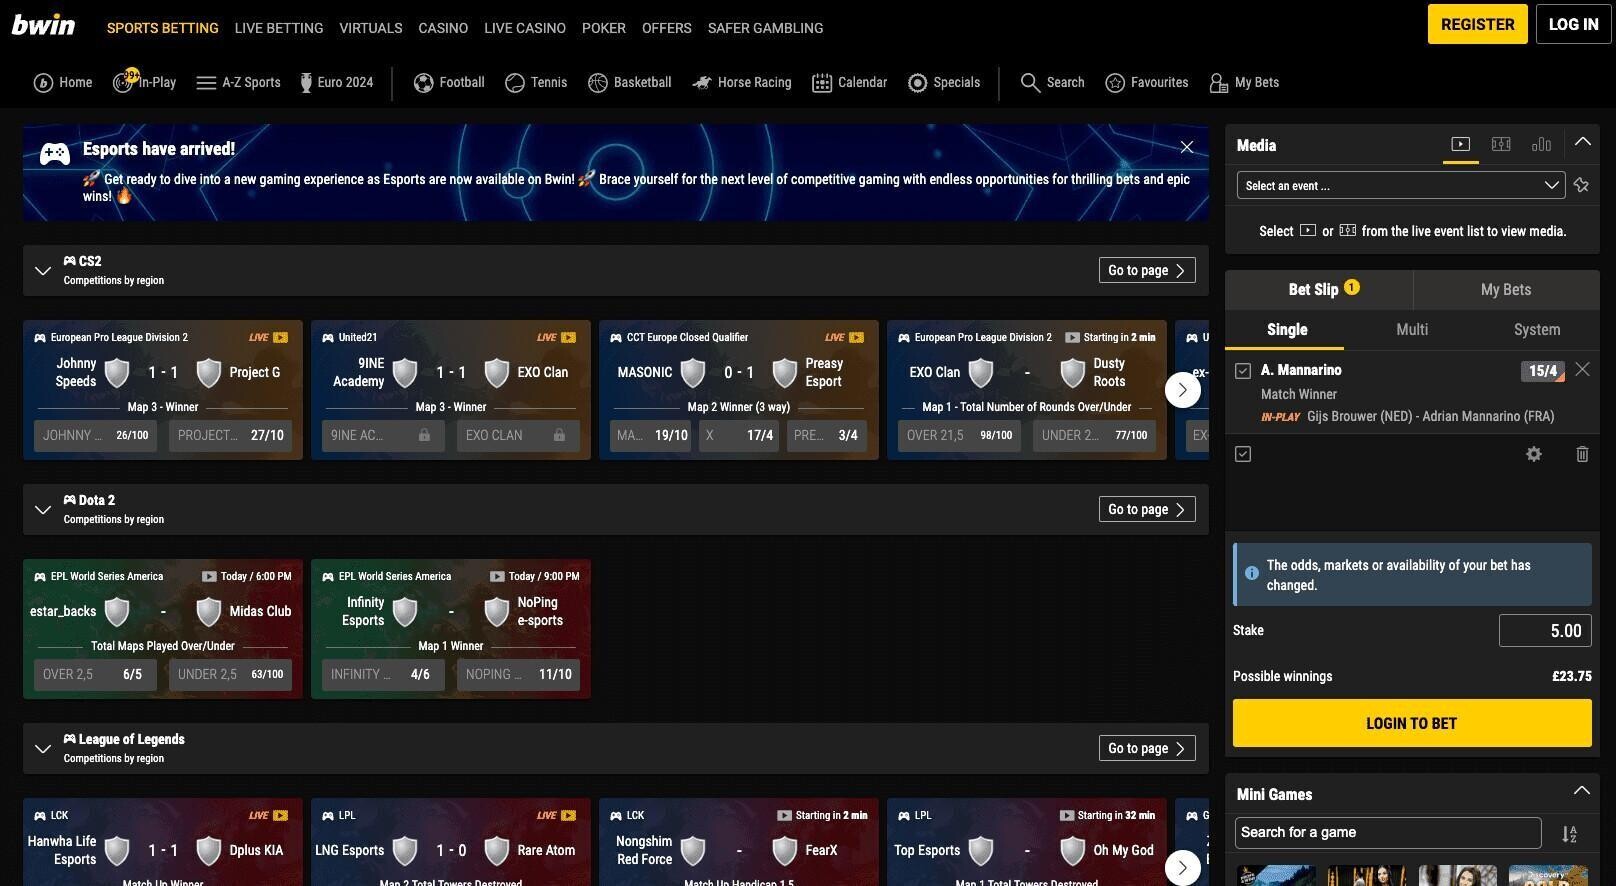Open LIVE BETTING top menu
Viewport: 1616px width, 886px height.
[279, 28]
